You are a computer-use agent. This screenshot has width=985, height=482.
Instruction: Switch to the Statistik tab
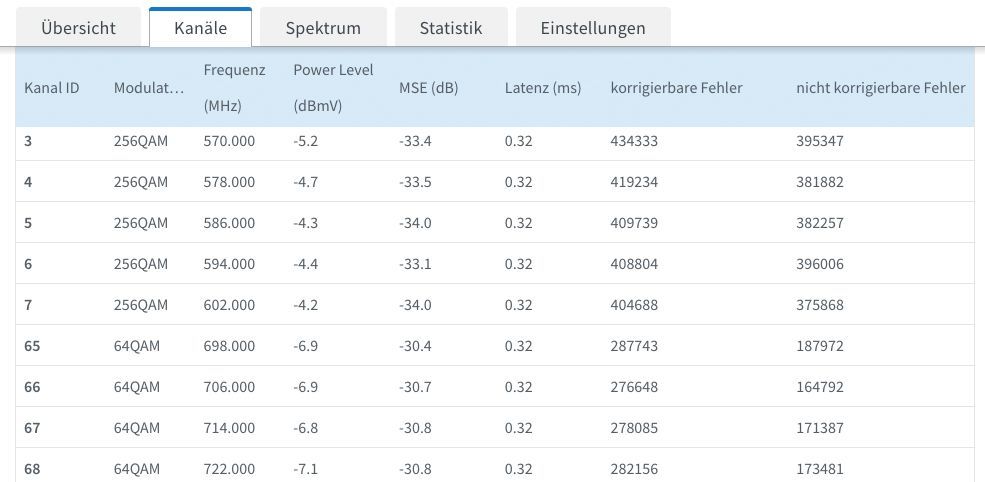click(x=450, y=28)
